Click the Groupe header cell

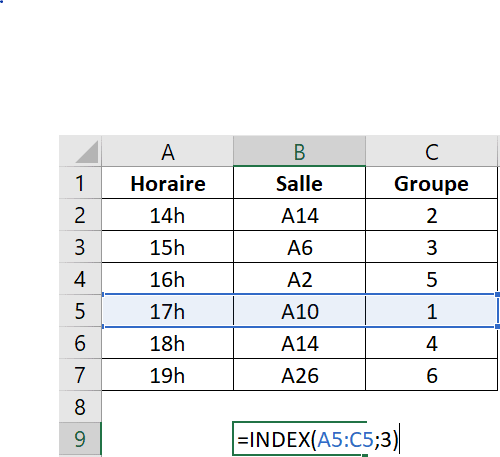click(432, 183)
